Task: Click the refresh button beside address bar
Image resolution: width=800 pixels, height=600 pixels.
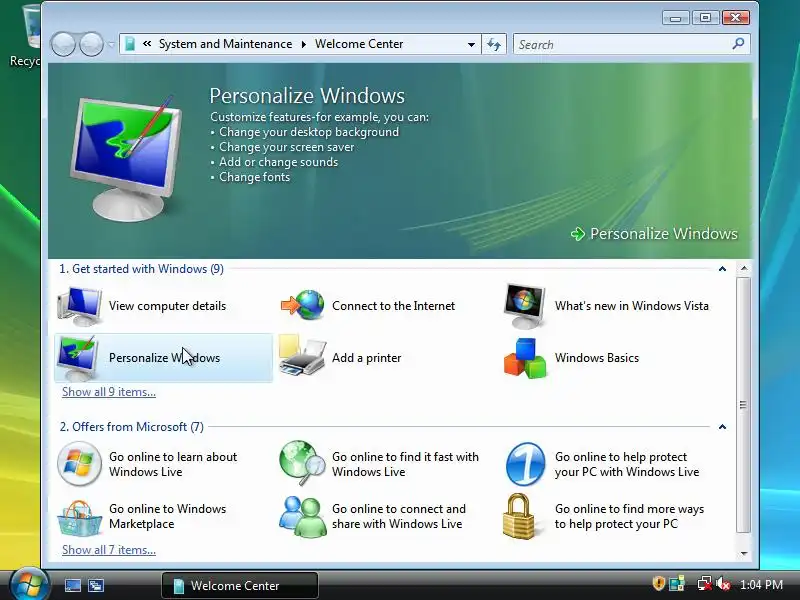Action: pyautogui.click(x=494, y=44)
